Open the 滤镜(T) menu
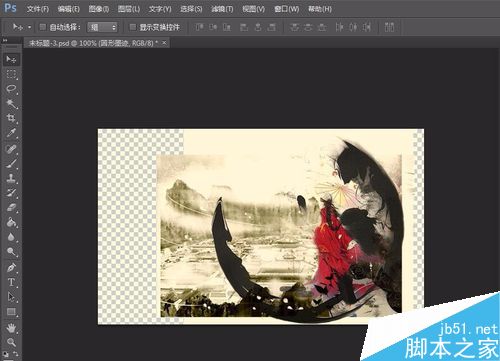500x361 pixels. click(222, 9)
